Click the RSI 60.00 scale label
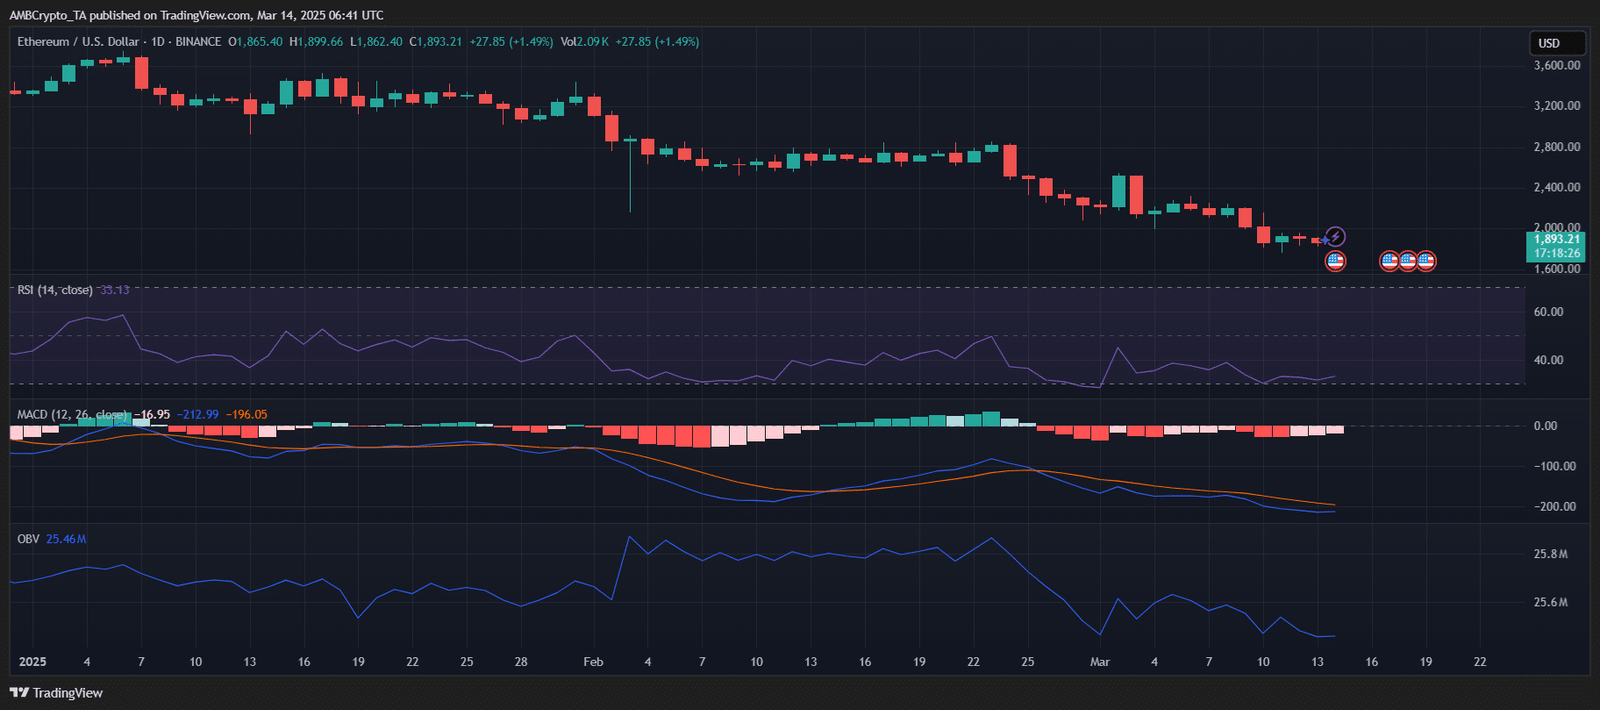Image resolution: width=1600 pixels, height=710 pixels. [1548, 312]
